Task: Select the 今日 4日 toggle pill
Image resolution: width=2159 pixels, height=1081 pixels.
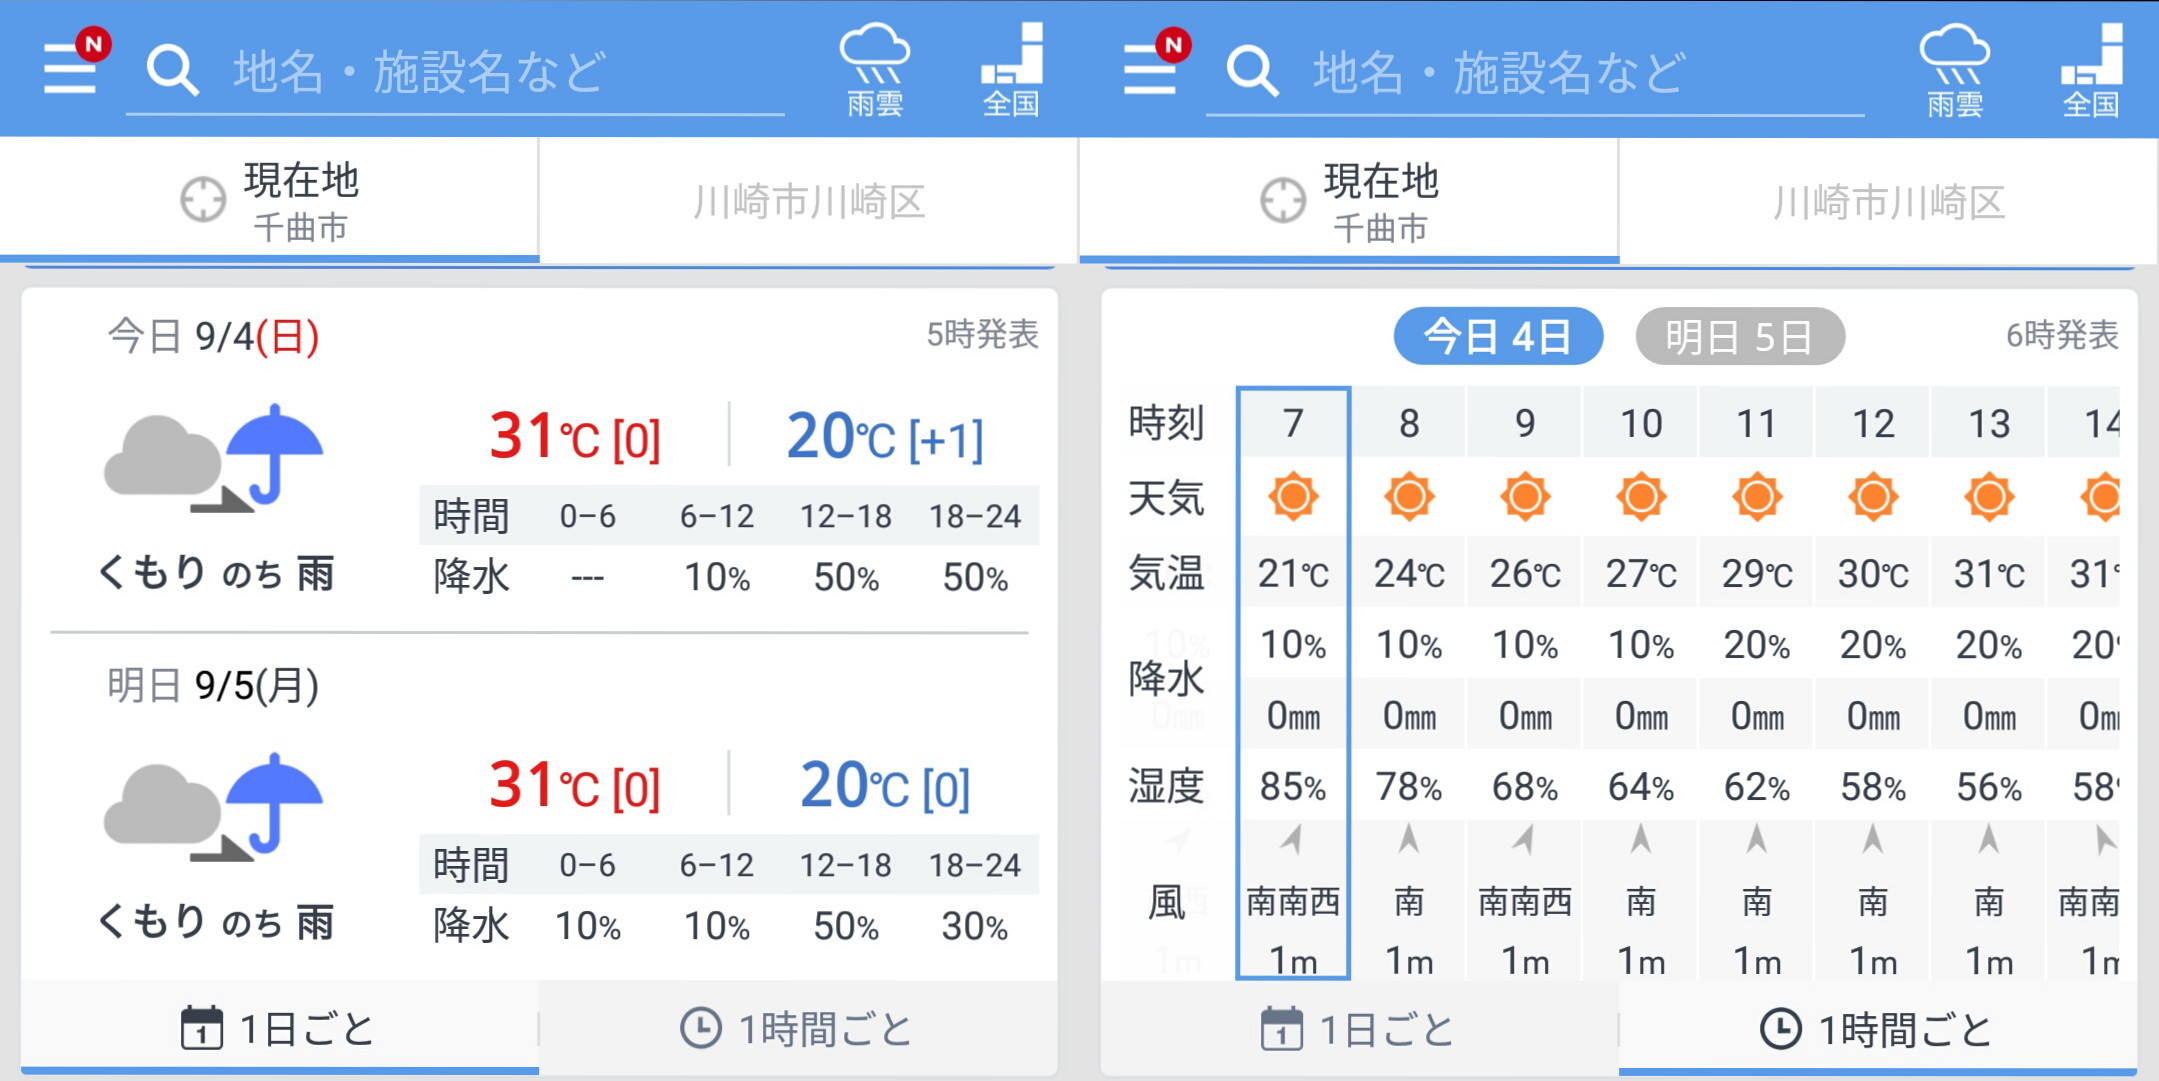Action: (1498, 336)
